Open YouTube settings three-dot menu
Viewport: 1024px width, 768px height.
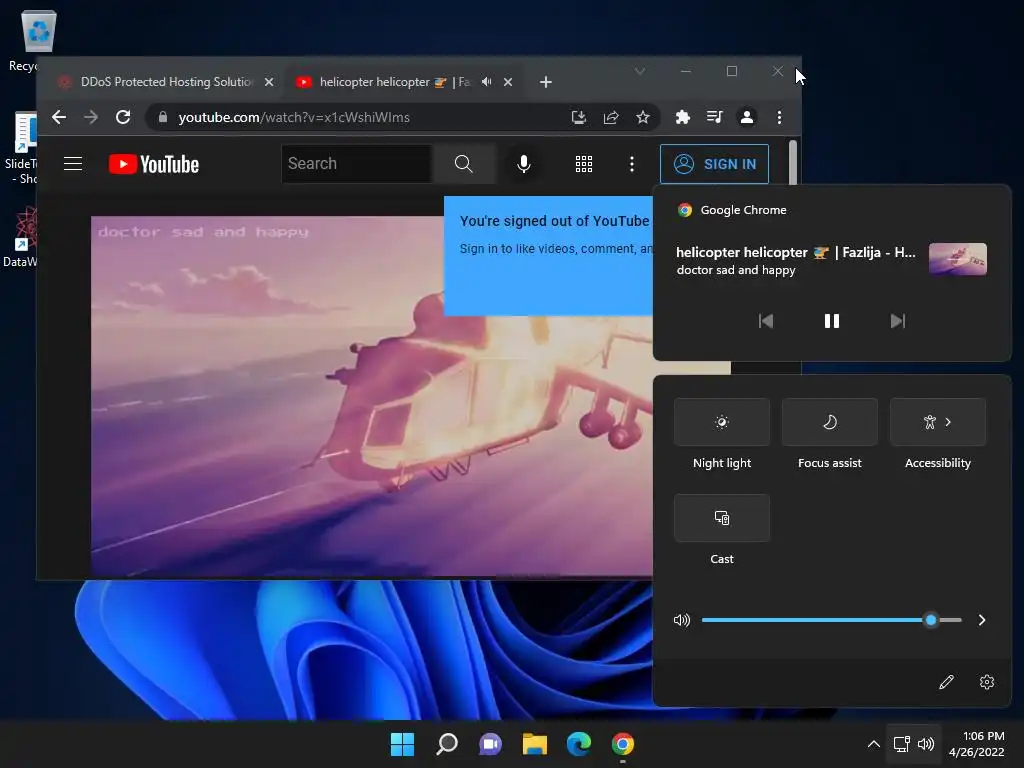(x=632, y=164)
